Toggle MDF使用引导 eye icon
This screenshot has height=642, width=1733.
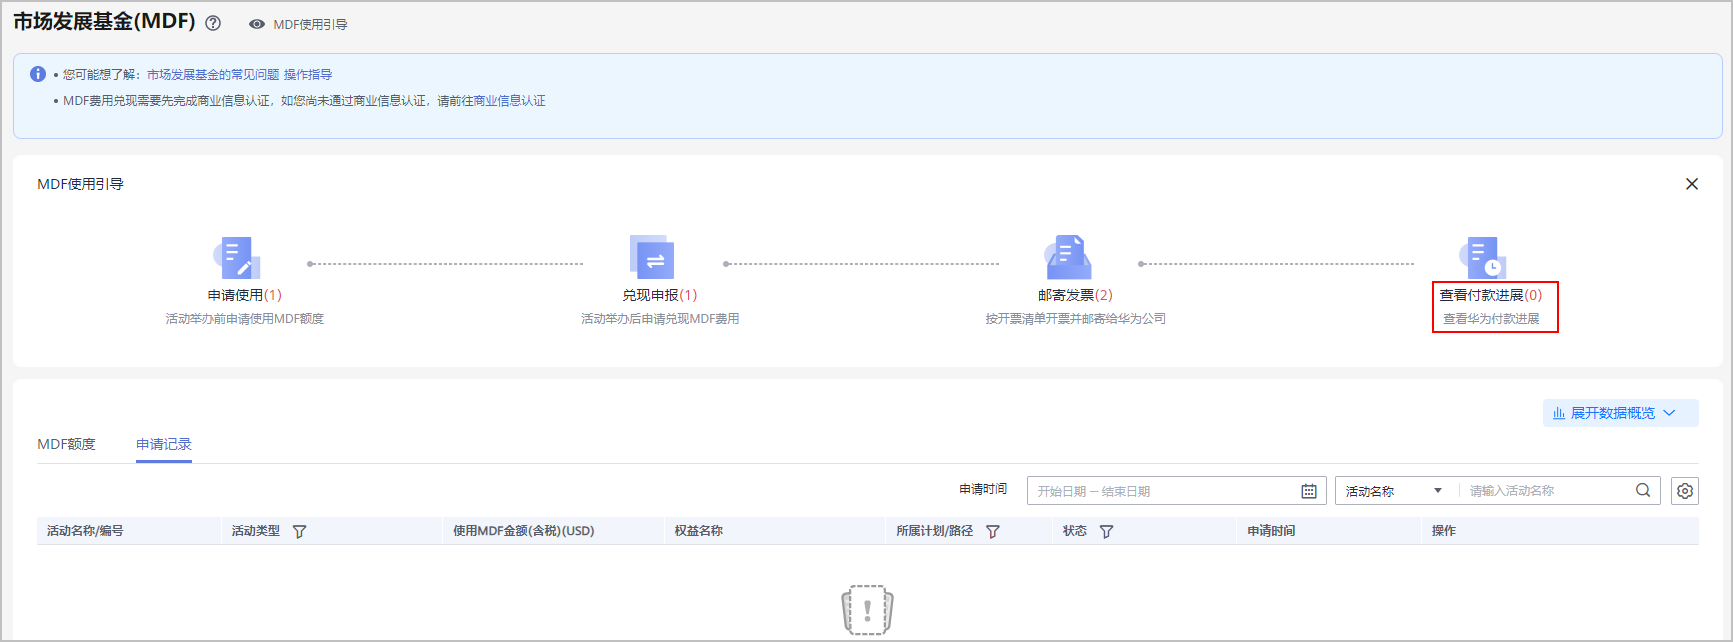click(x=257, y=24)
